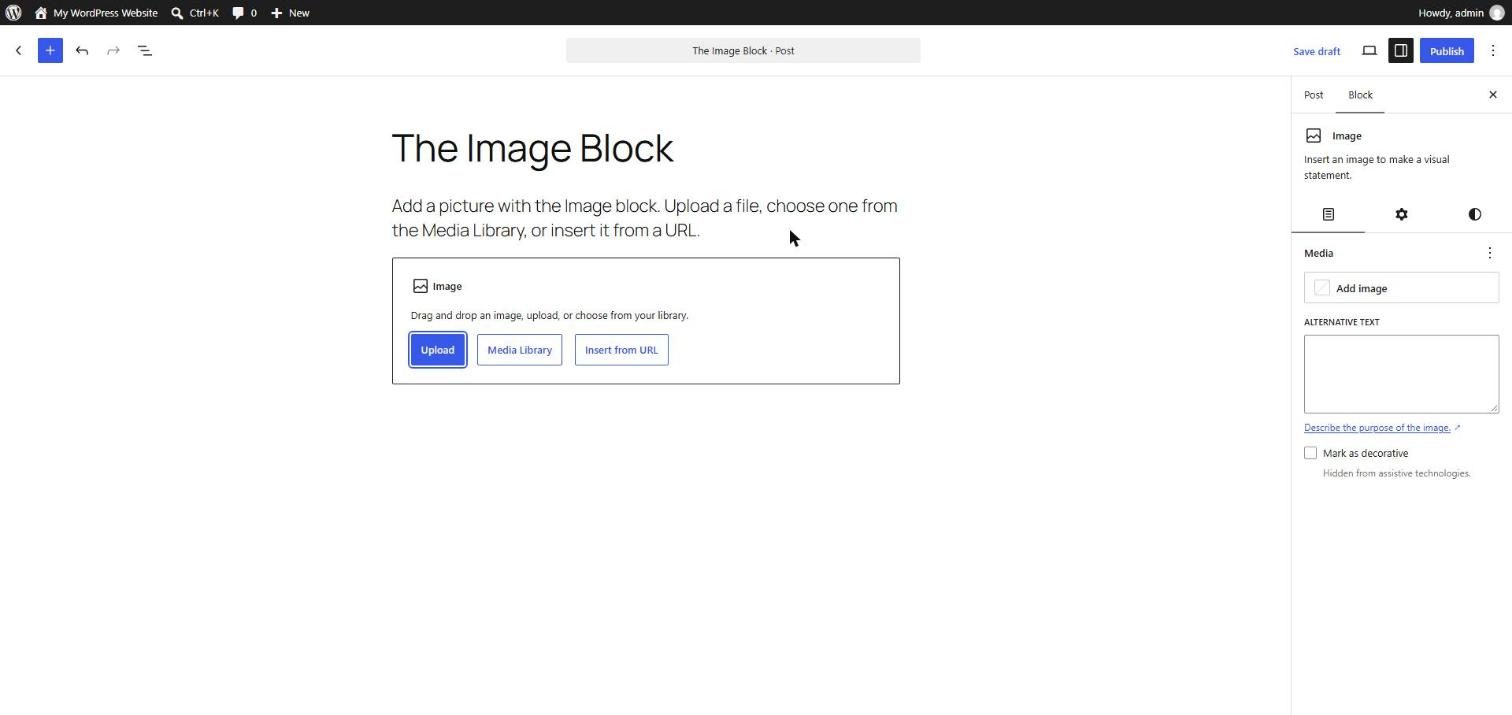Click the admin avatar image

[x=1496, y=13]
